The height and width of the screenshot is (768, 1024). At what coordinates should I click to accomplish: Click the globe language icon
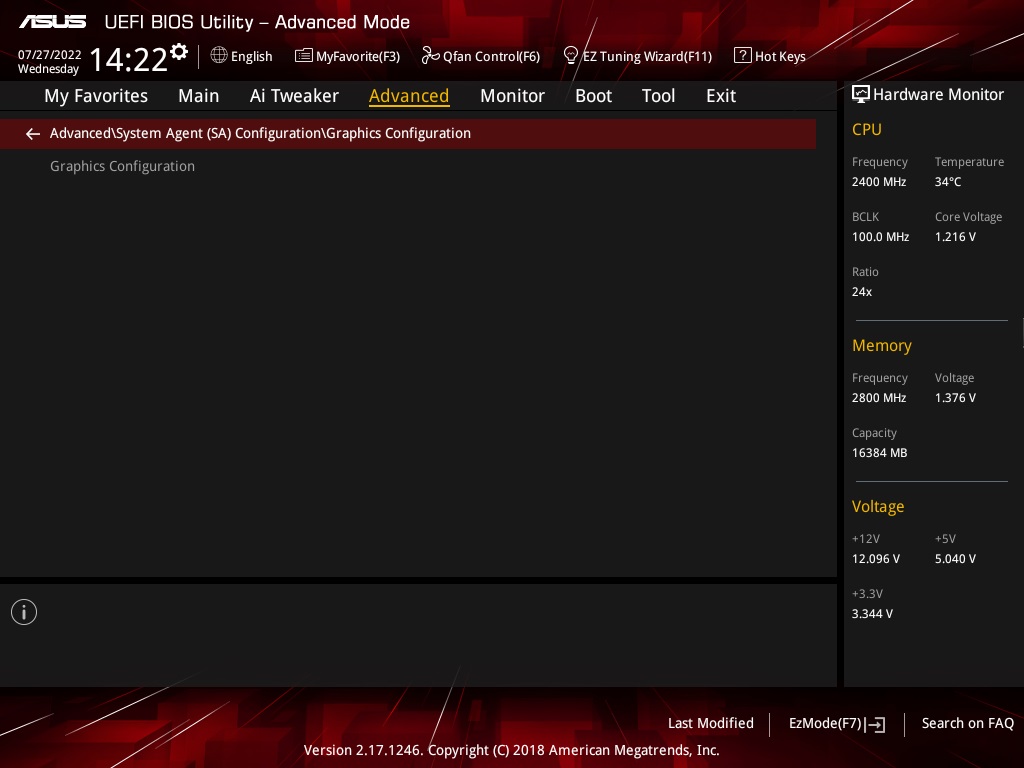point(219,56)
